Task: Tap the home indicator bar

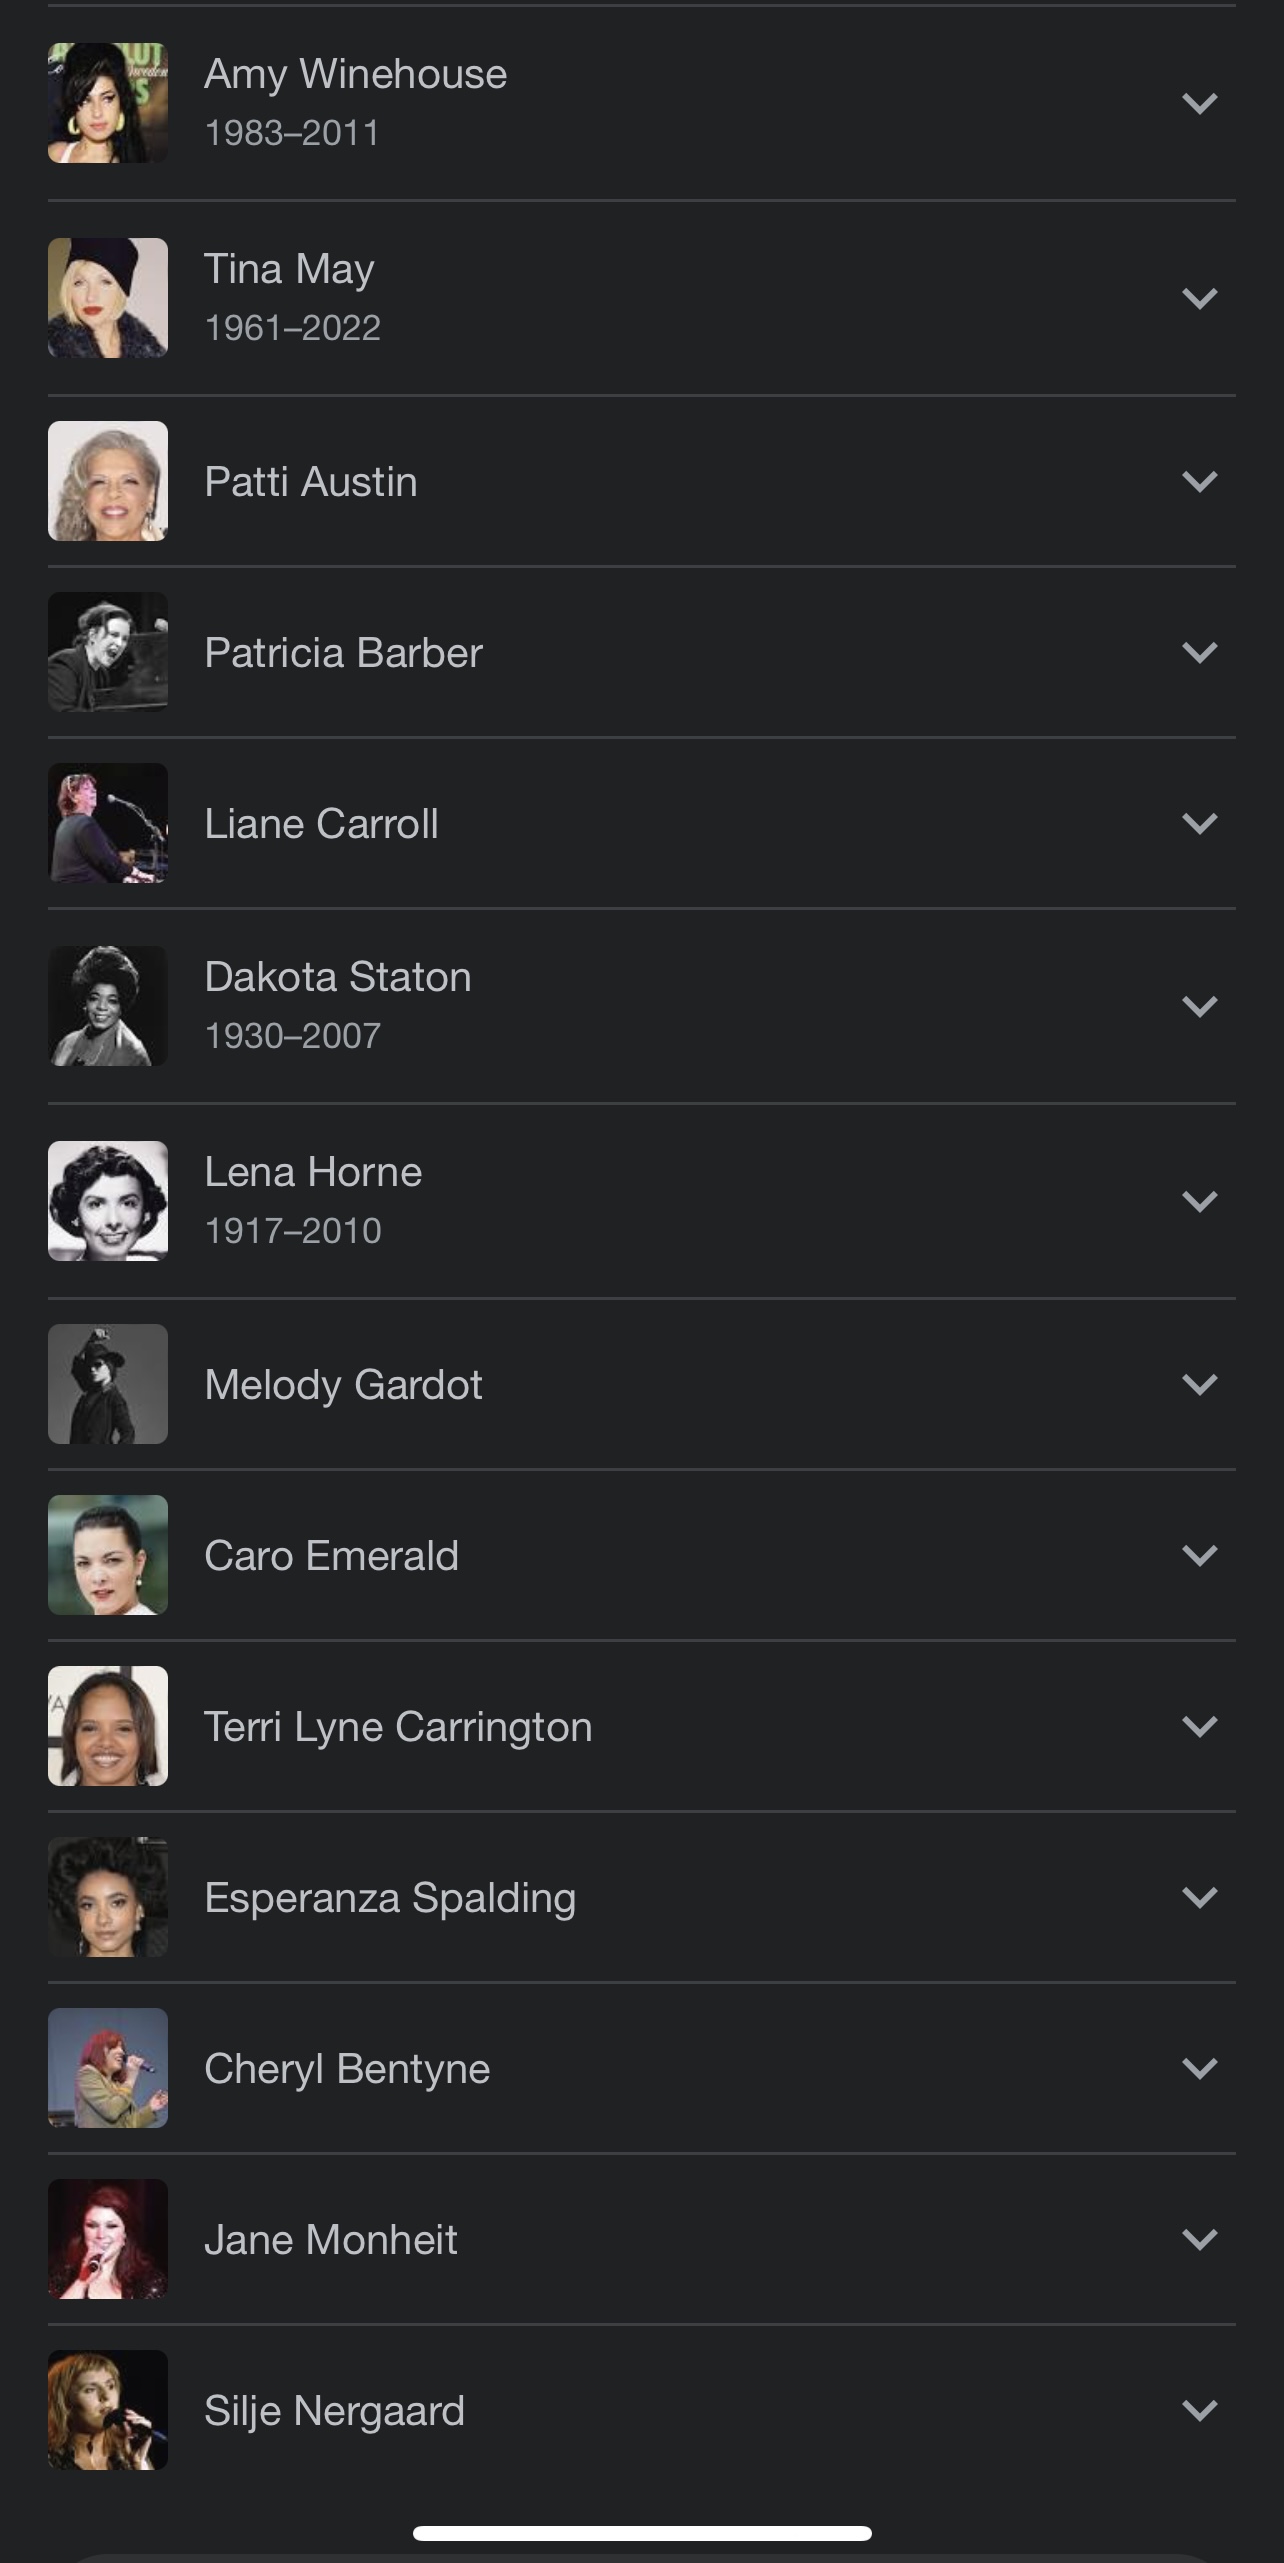Action: click(x=642, y=2533)
